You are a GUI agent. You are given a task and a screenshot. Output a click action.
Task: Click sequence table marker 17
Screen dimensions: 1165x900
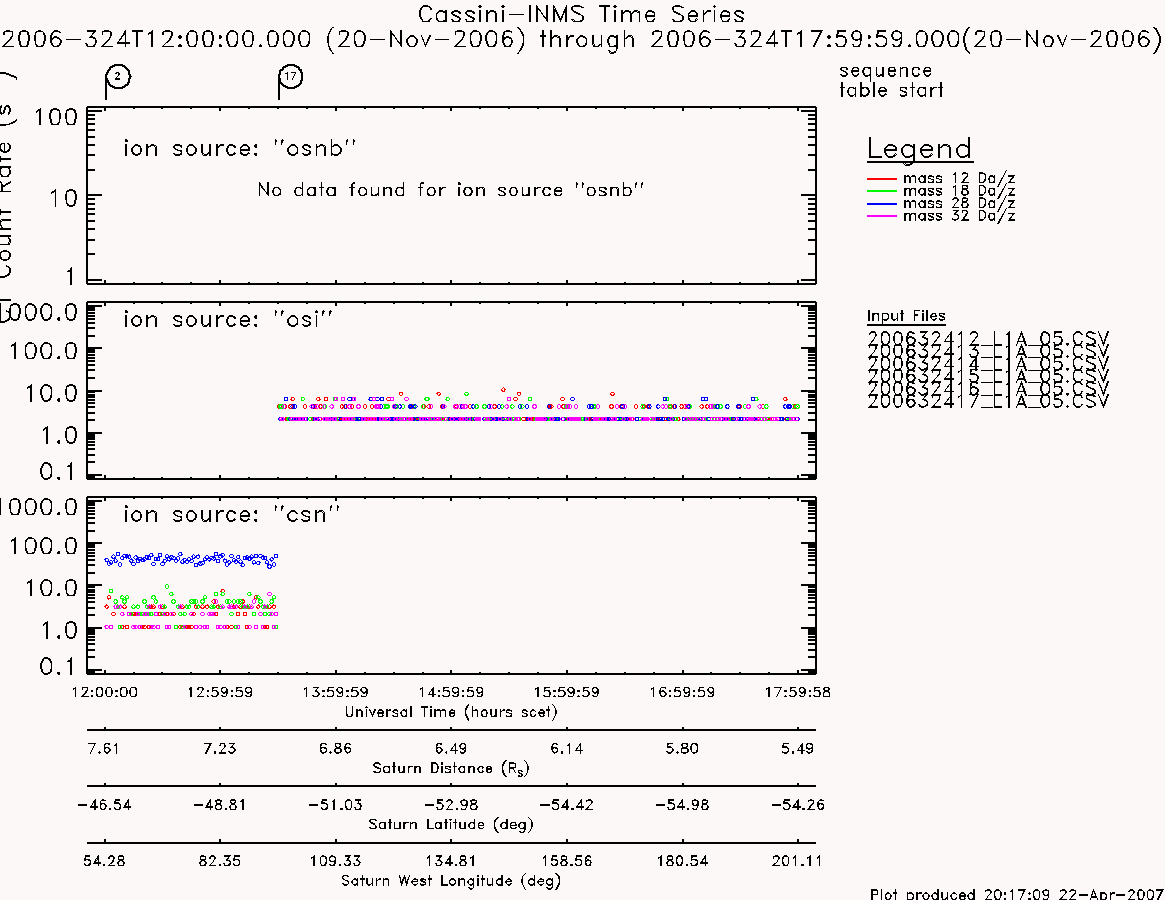coord(291,77)
